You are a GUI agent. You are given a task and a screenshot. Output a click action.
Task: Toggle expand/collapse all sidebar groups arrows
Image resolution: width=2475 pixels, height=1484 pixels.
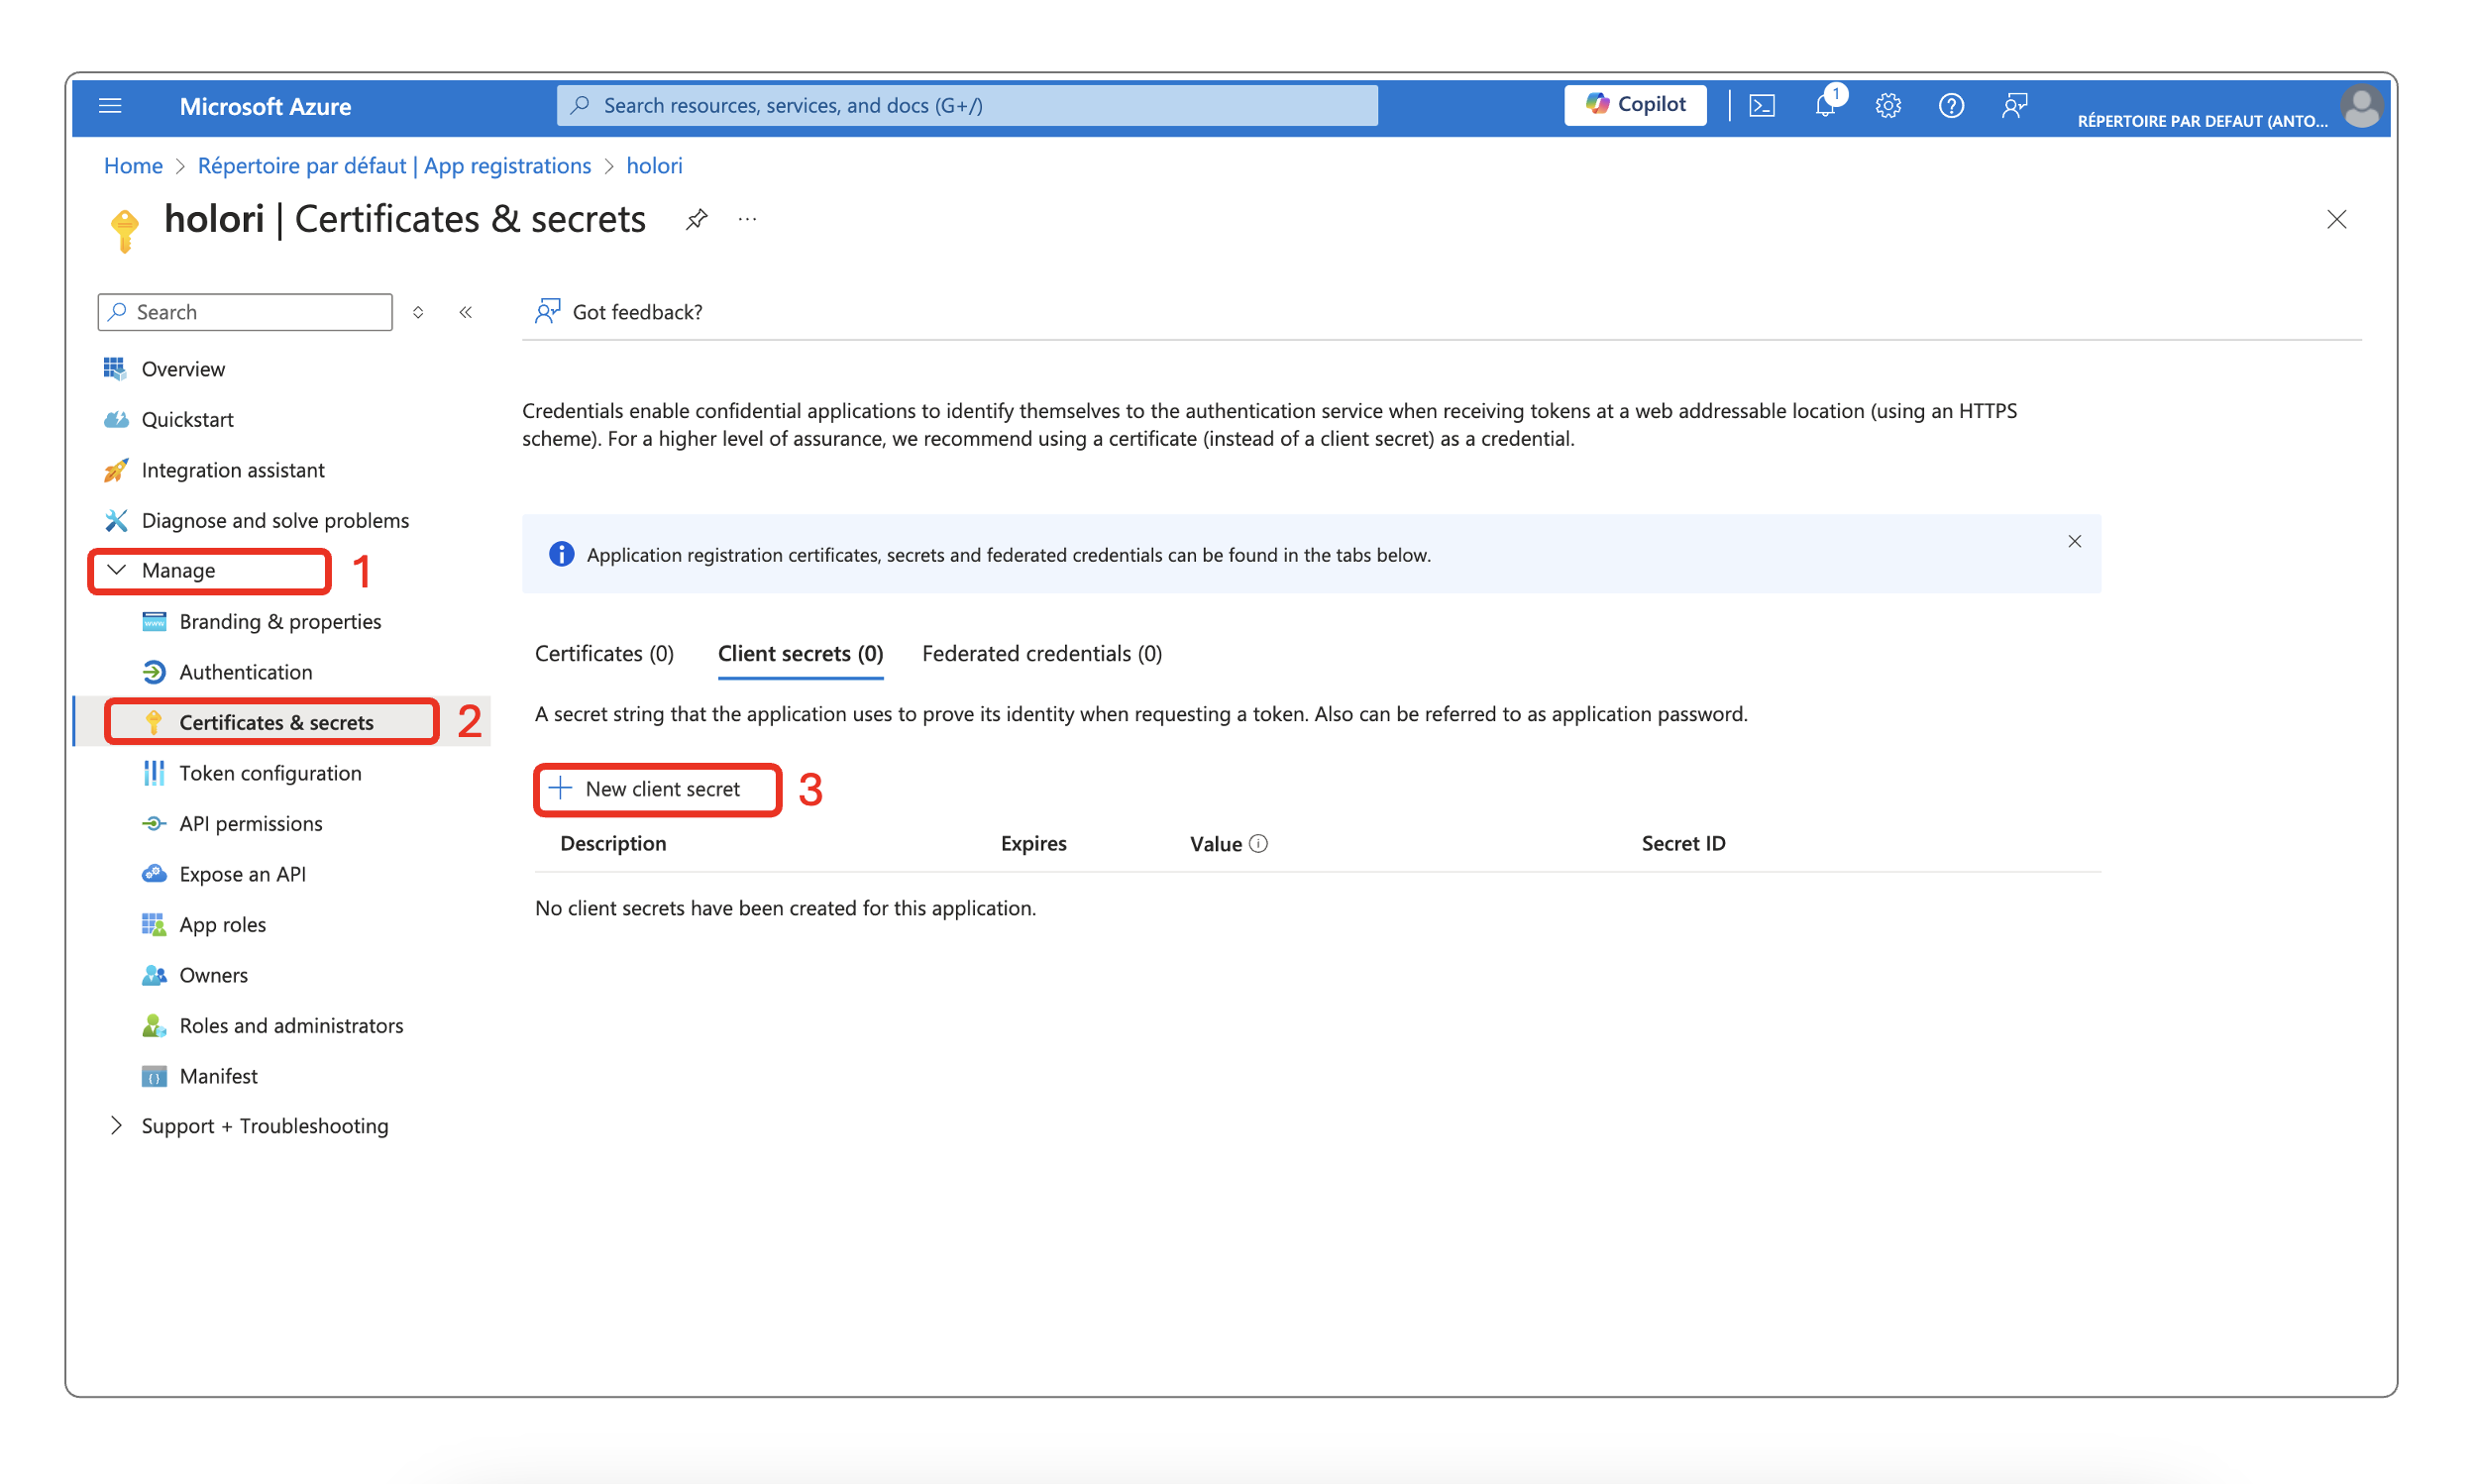[x=418, y=312]
